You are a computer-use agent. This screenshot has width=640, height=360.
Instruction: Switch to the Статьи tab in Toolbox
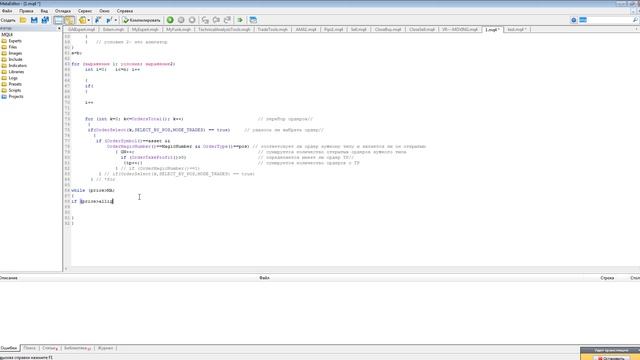click(x=50, y=348)
